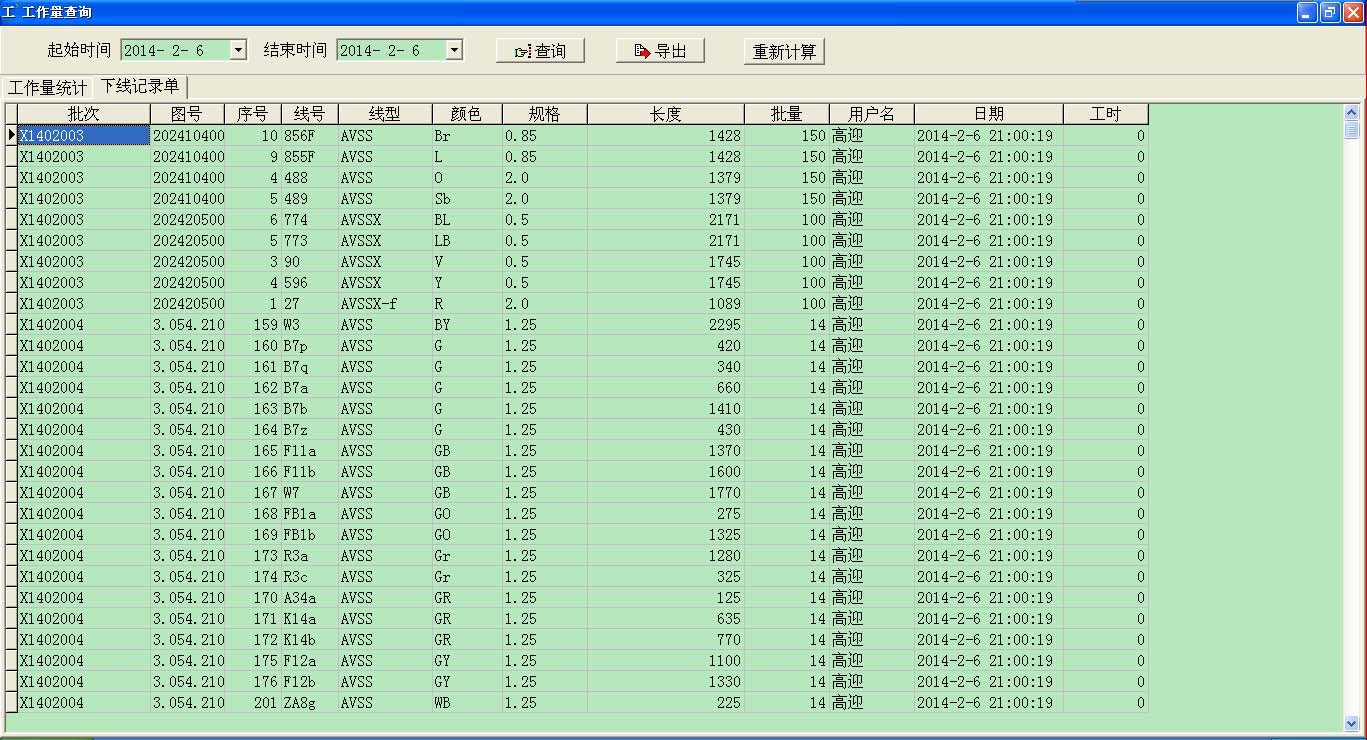
Task: Click wire number cell W7
Action: pyautogui.click(x=310, y=492)
